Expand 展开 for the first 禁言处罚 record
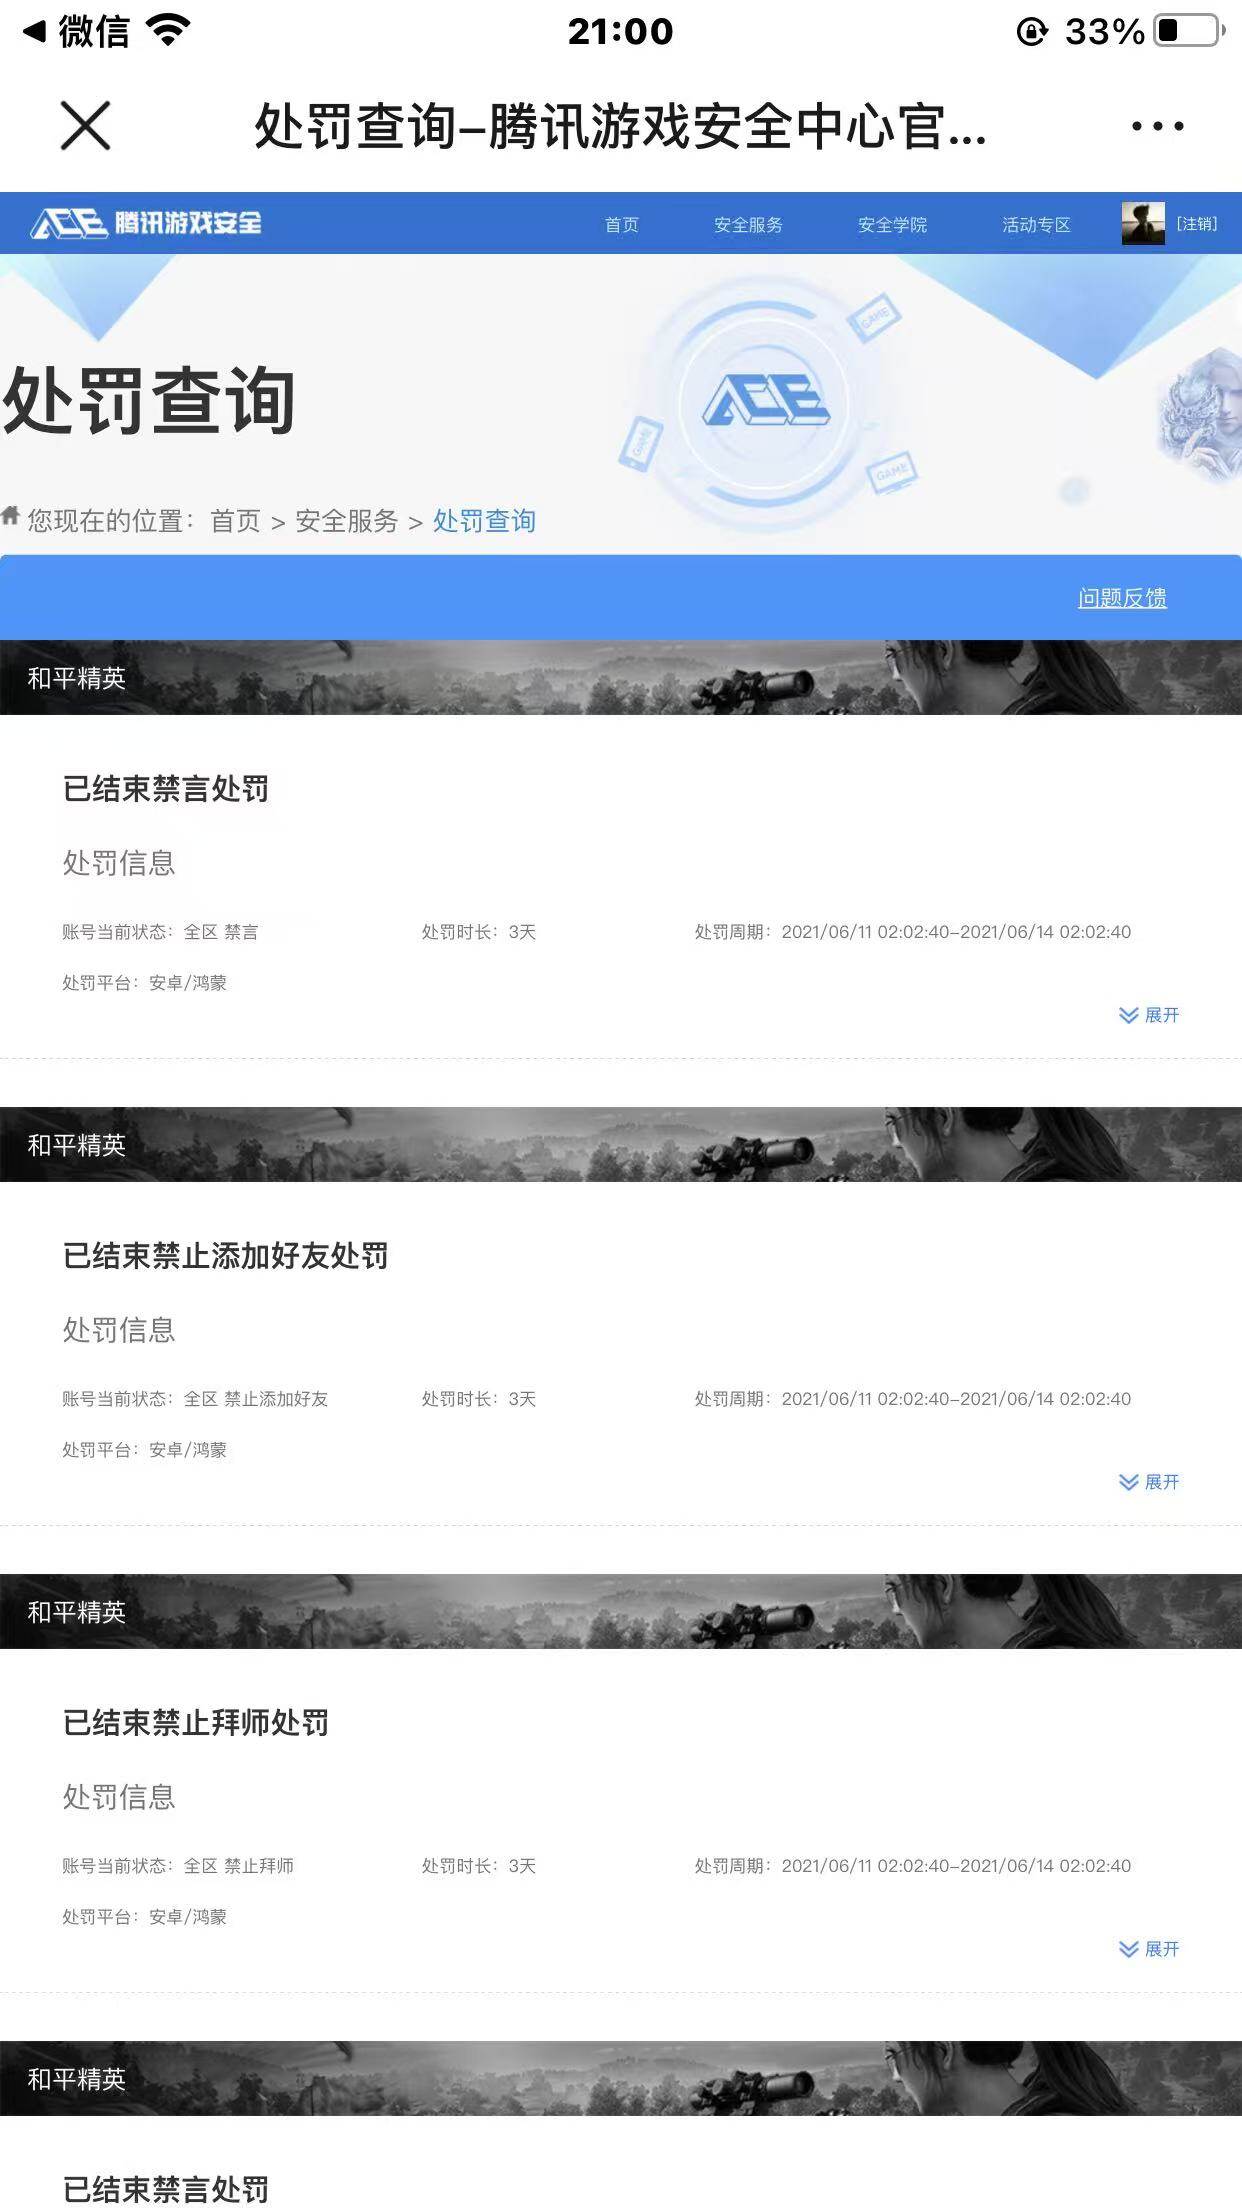Image resolution: width=1242 pixels, height=2208 pixels. [x=1149, y=1015]
